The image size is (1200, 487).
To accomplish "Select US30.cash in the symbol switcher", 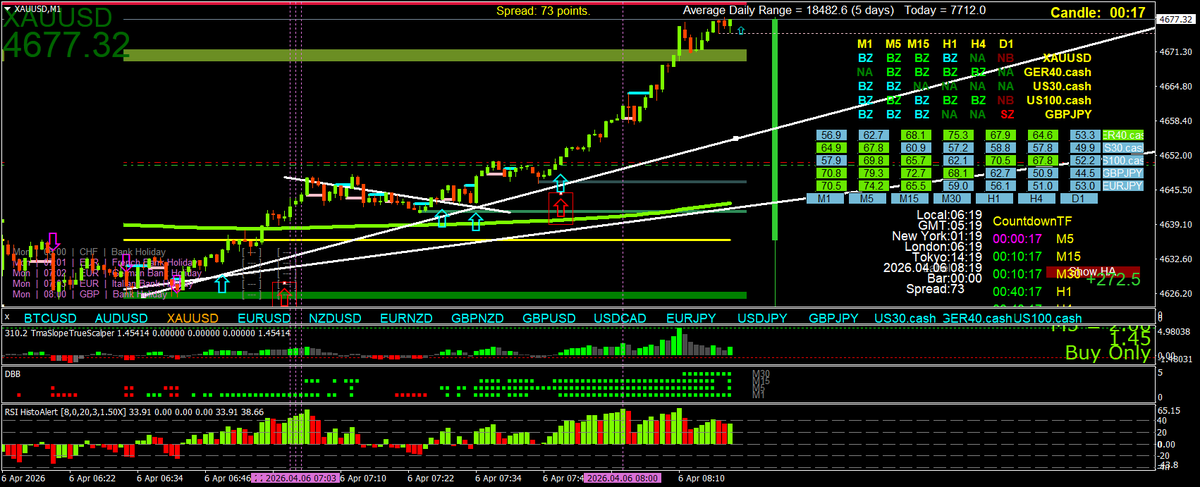I will [905, 317].
